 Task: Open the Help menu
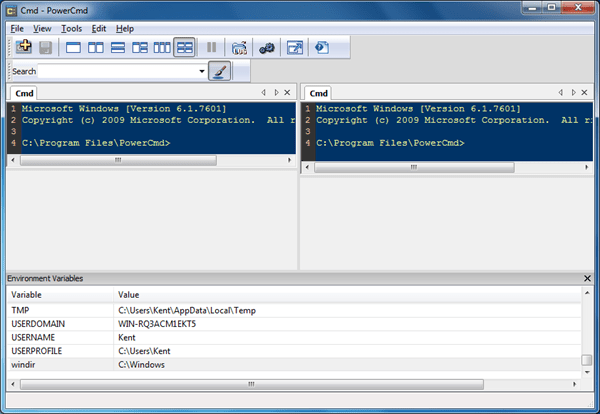(x=125, y=29)
